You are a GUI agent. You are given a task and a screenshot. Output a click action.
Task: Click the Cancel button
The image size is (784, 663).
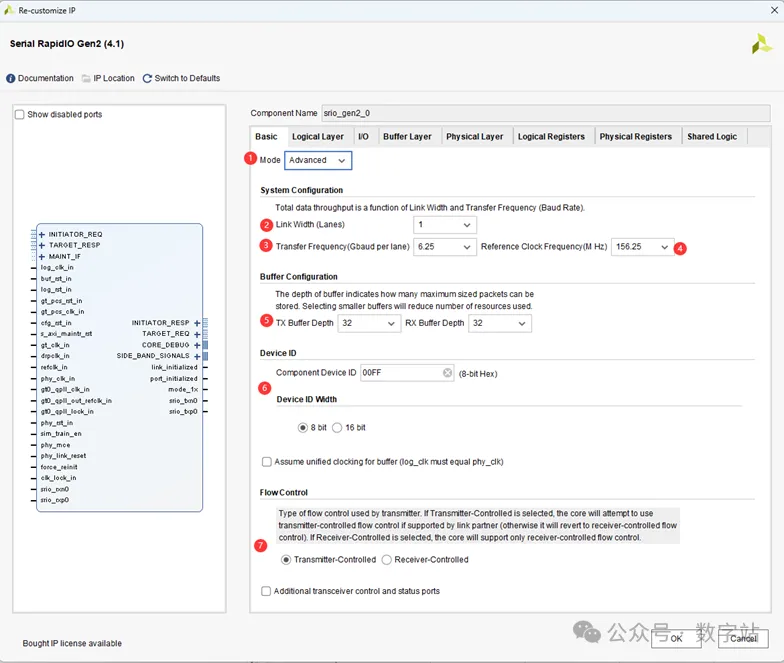point(743,638)
